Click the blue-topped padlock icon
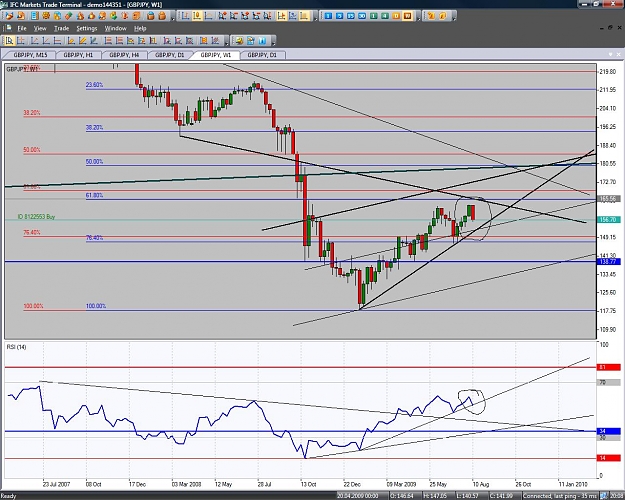This screenshot has height=500, width=625. click(151, 16)
